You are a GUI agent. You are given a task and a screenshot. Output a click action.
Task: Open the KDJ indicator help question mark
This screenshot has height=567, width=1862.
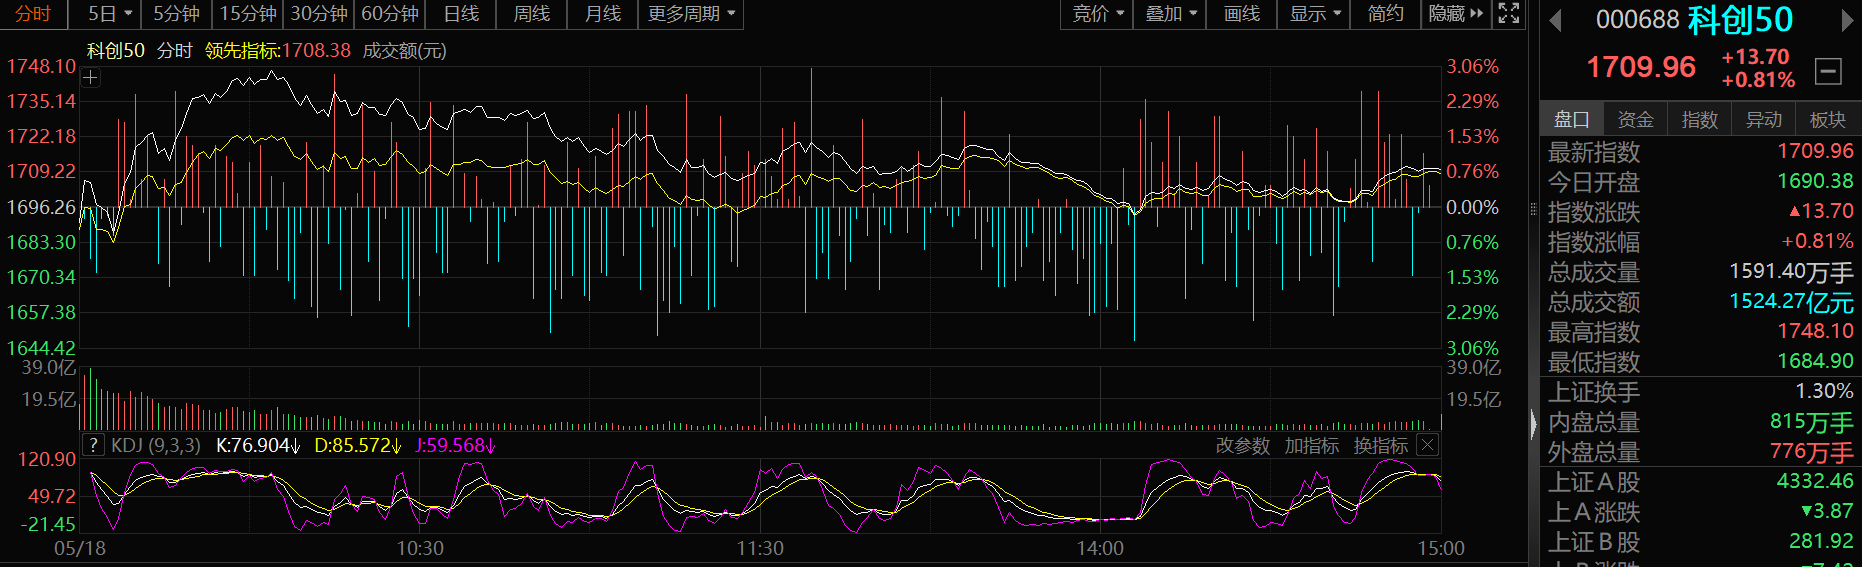[x=93, y=445]
